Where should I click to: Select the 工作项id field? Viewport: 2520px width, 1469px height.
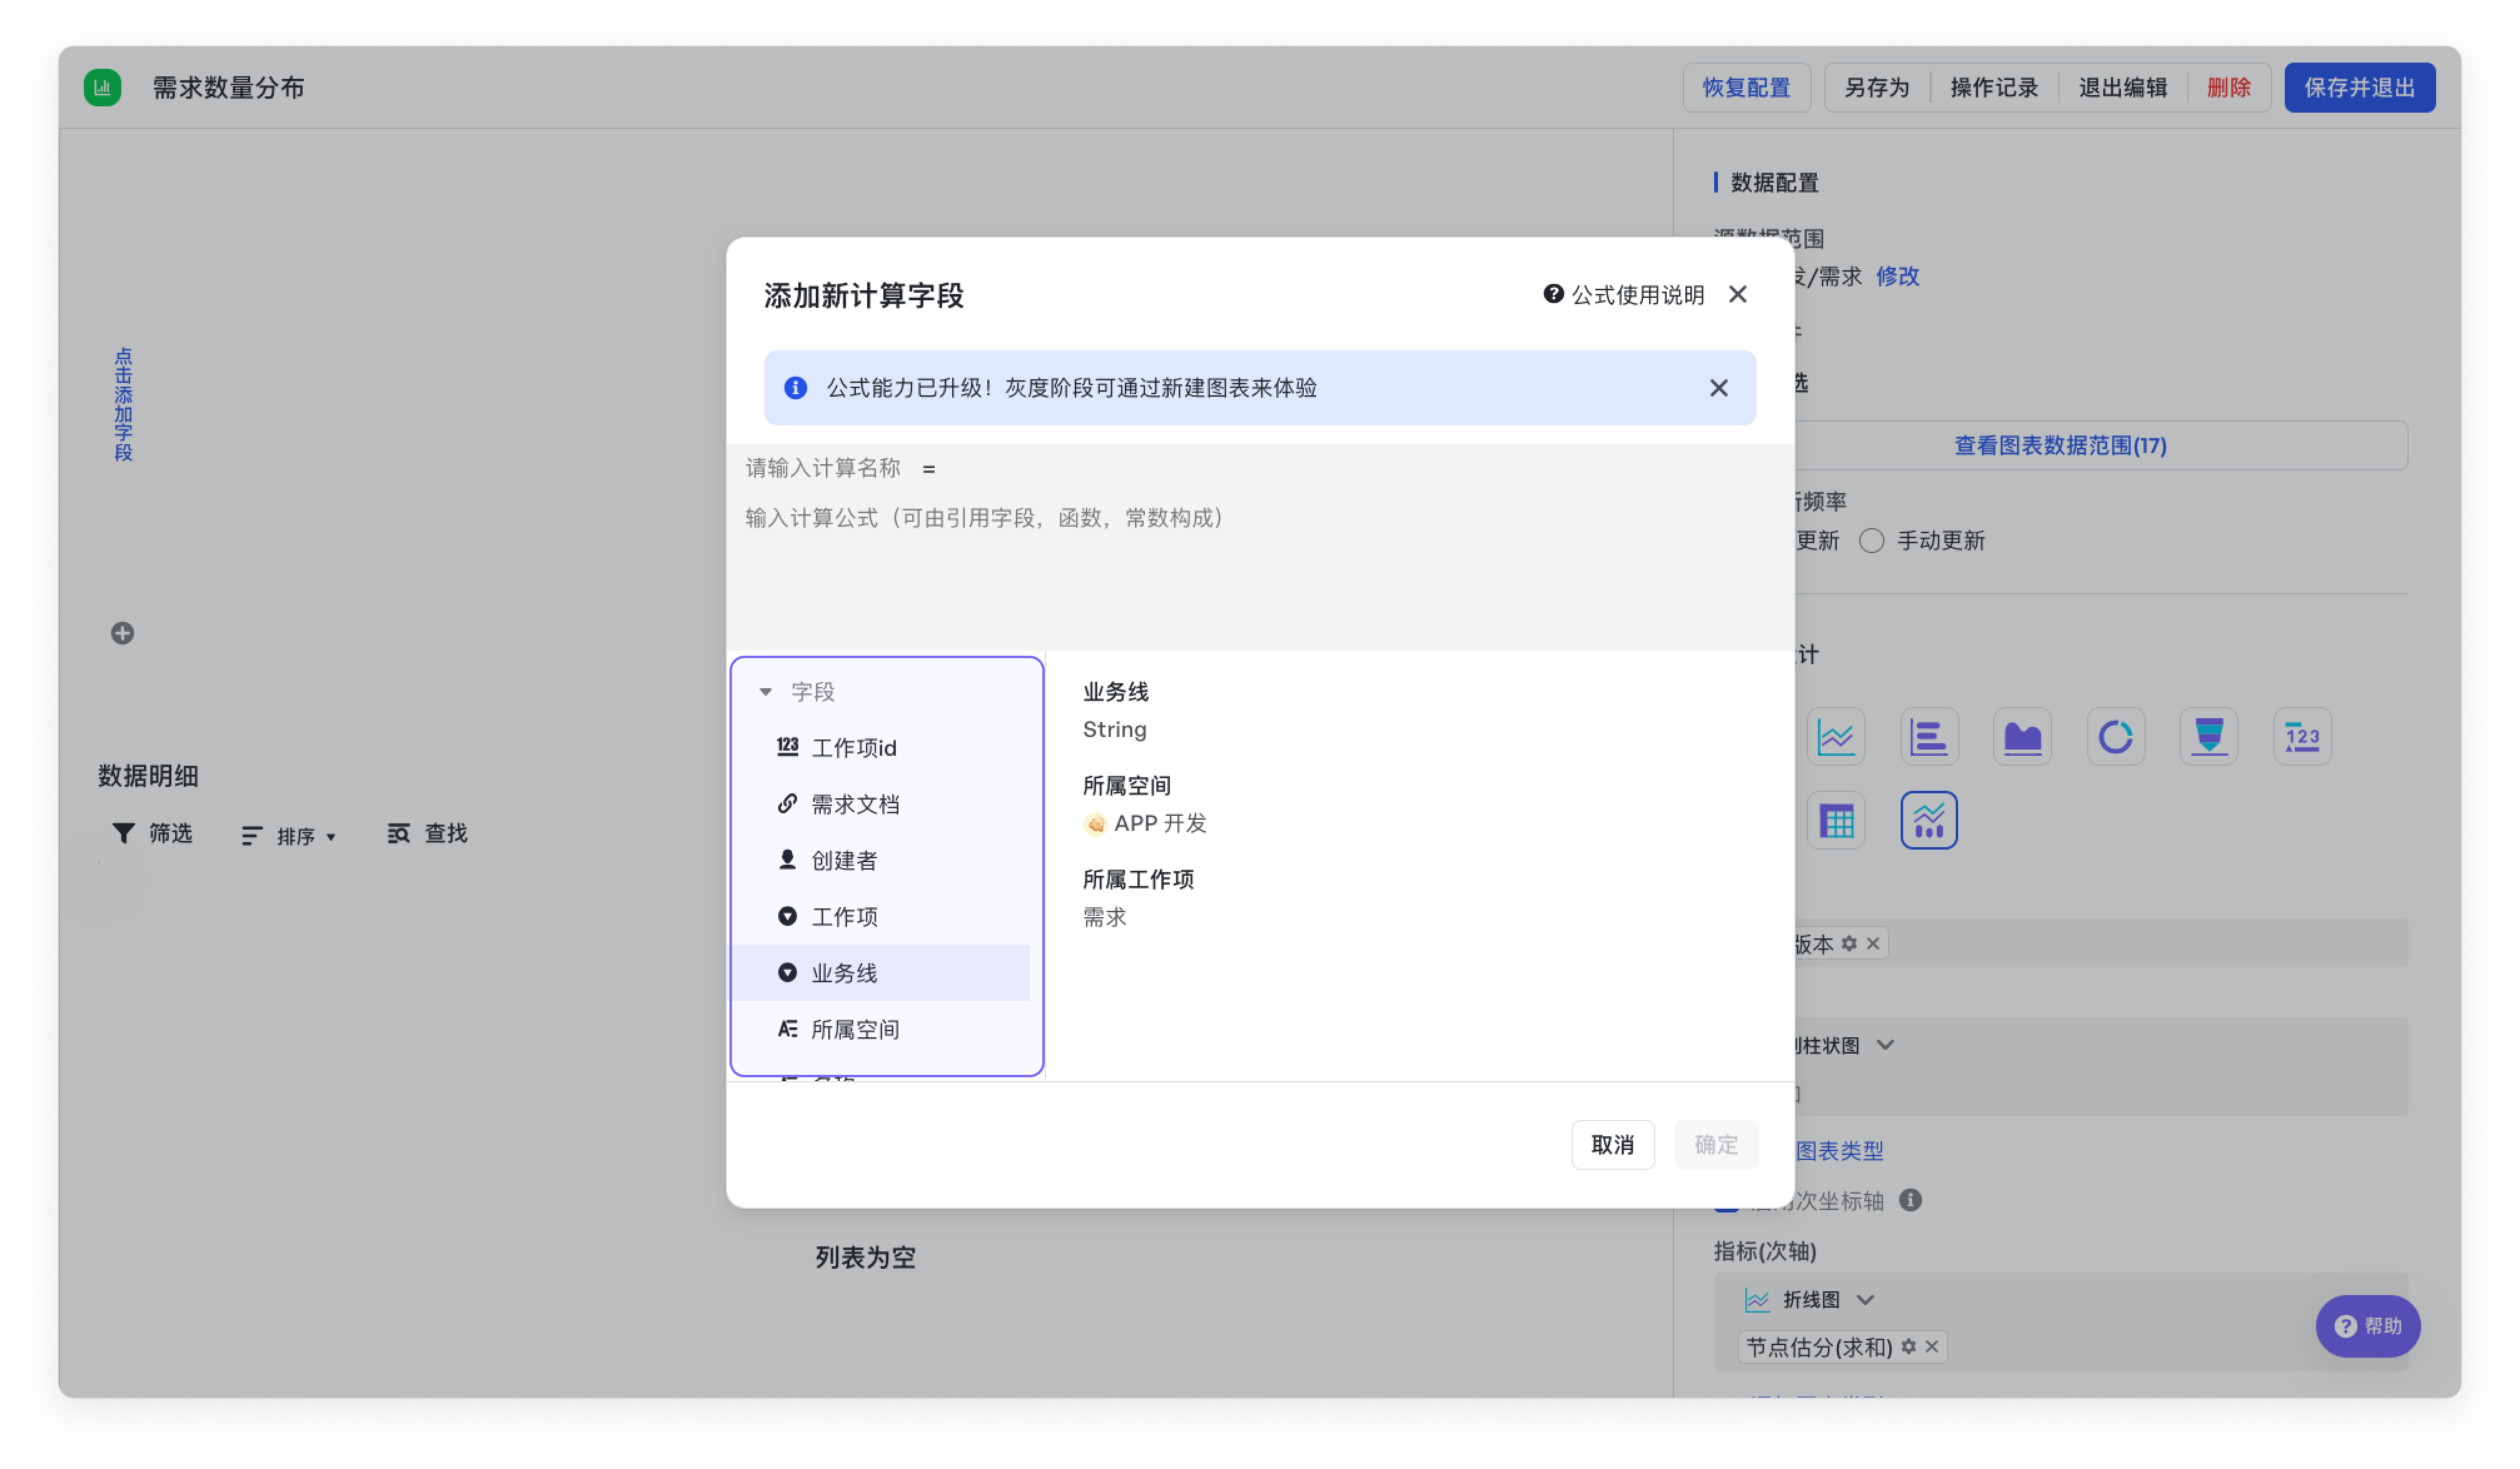(x=882, y=748)
